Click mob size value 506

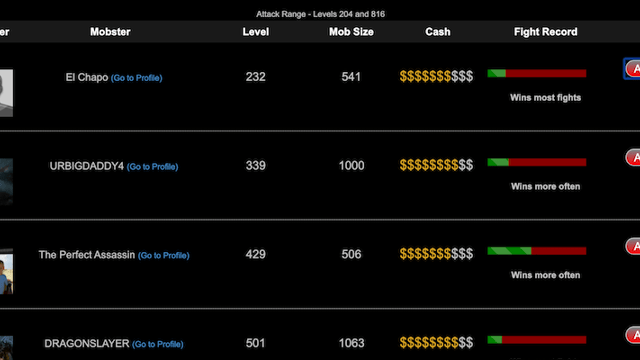[x=351, y=254]
